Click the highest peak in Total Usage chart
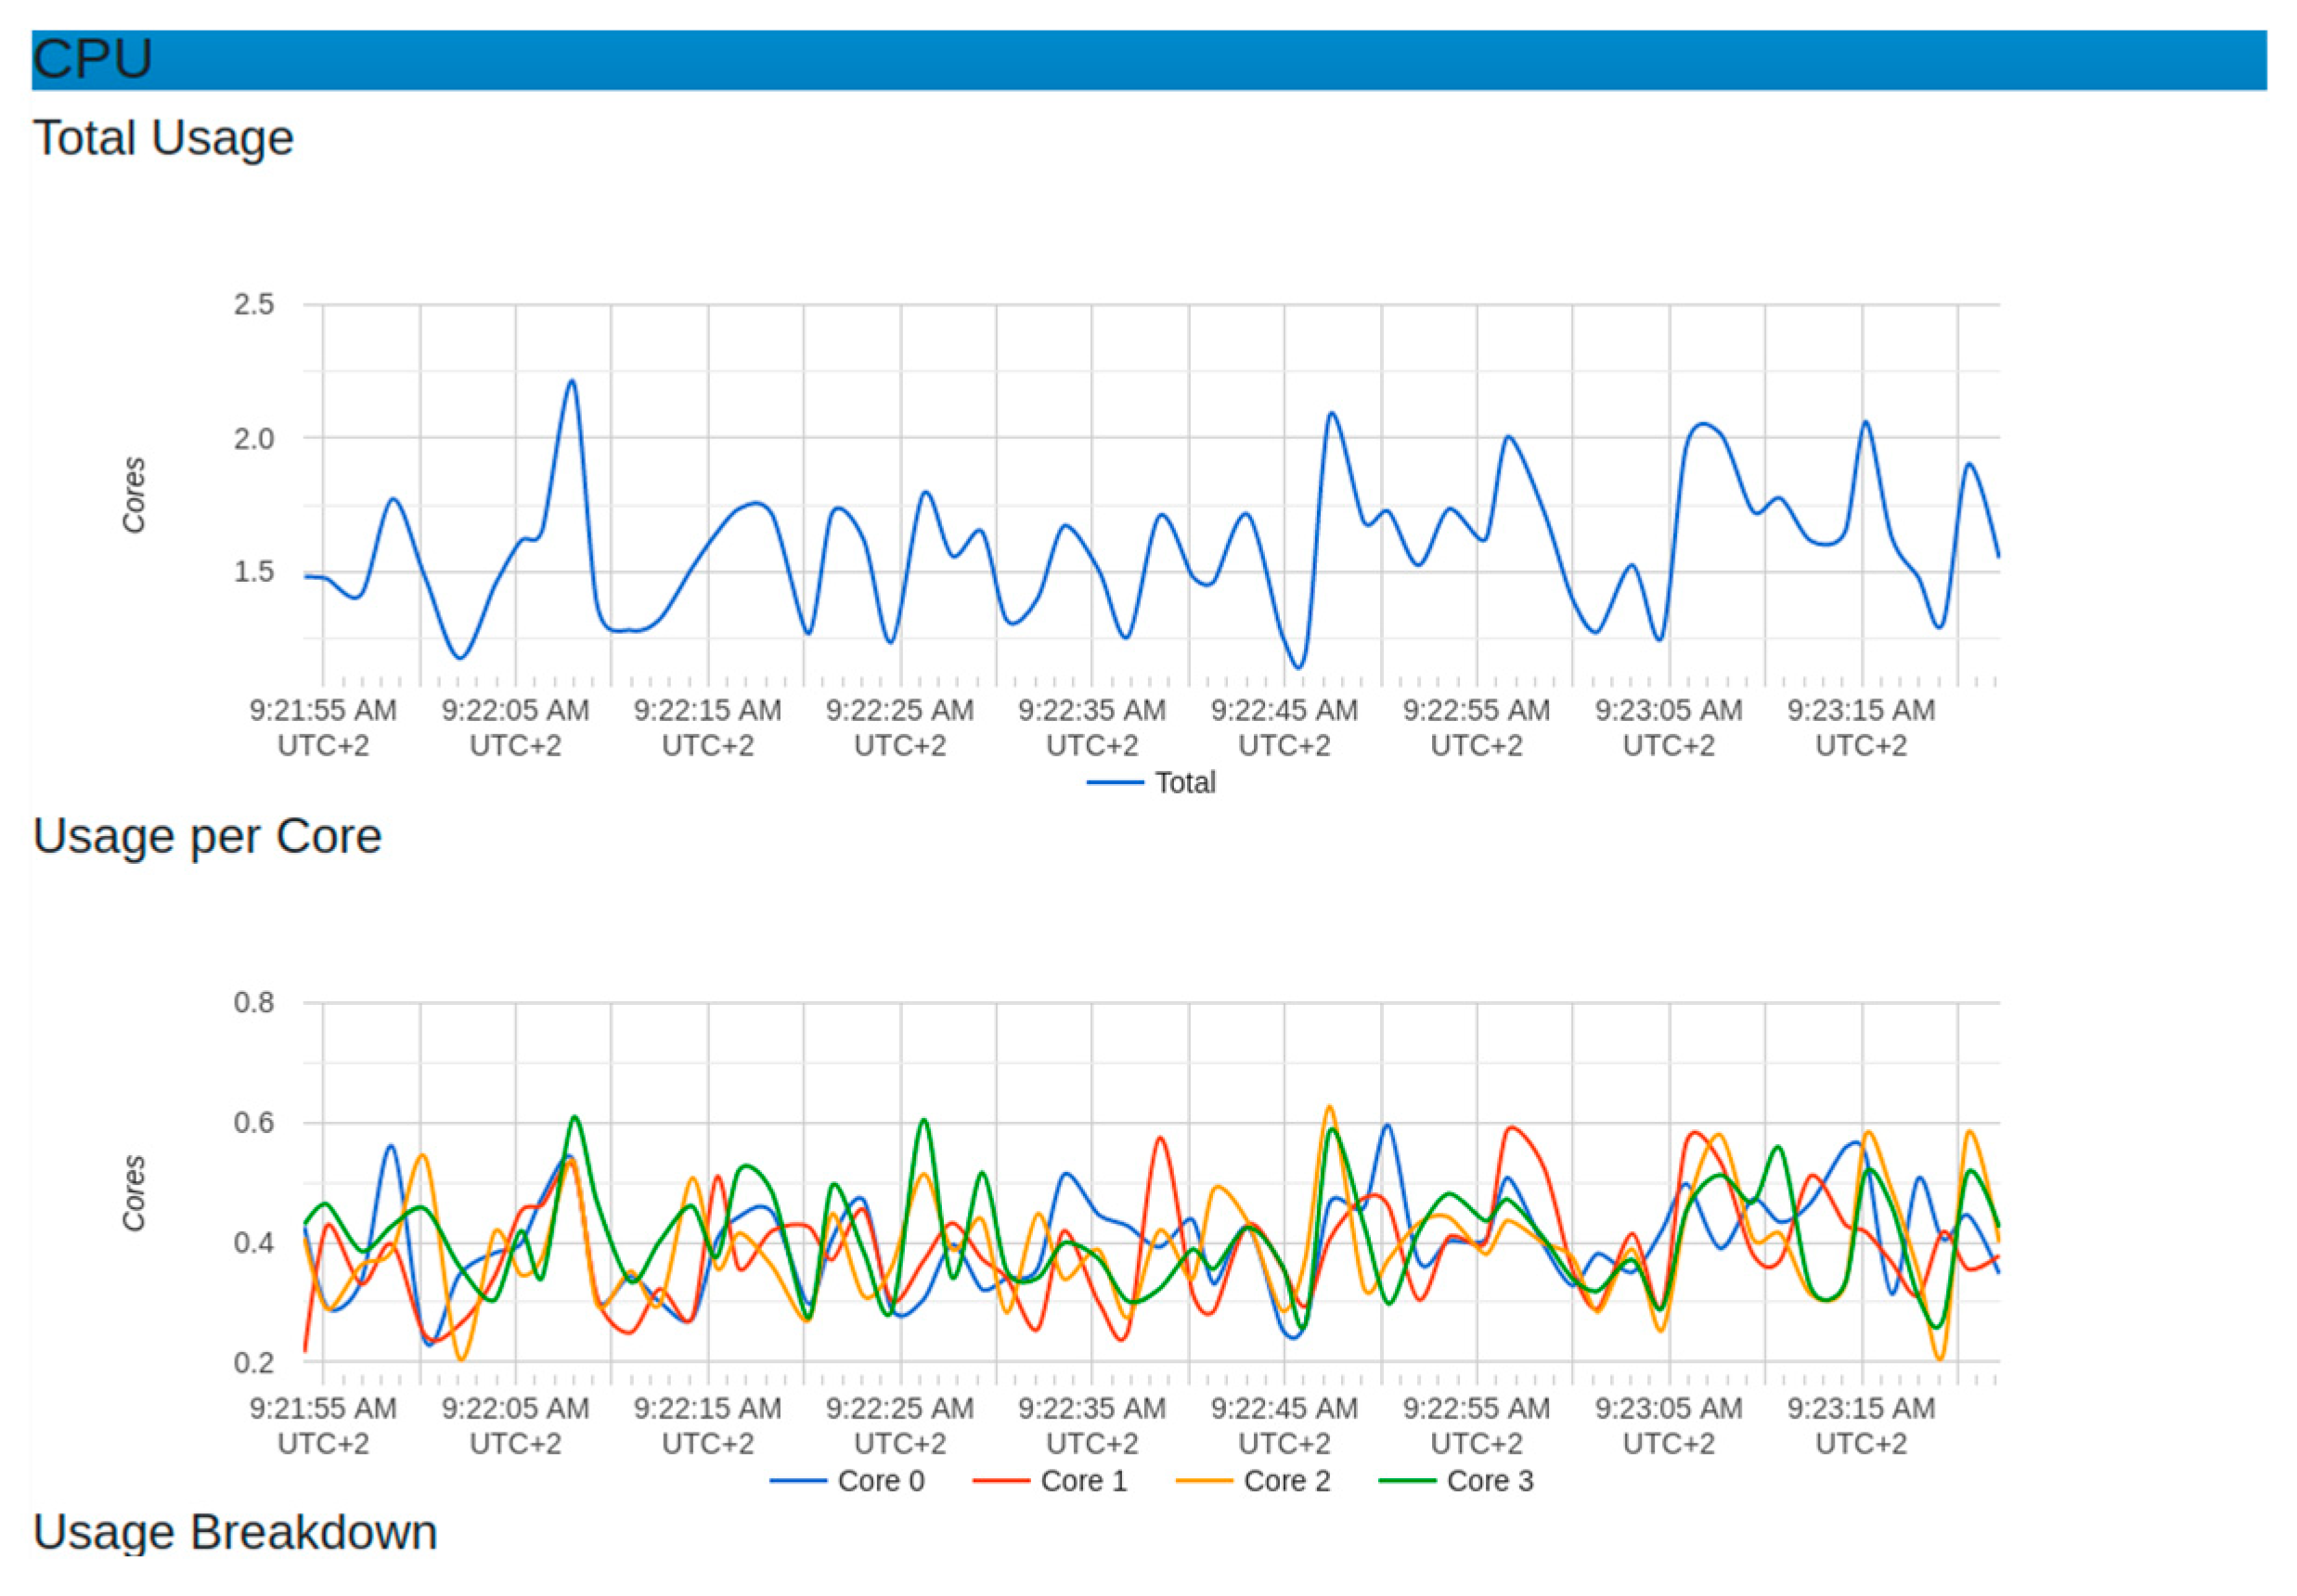Screen dimensions: 2297x1596 (x=571, y=381)
